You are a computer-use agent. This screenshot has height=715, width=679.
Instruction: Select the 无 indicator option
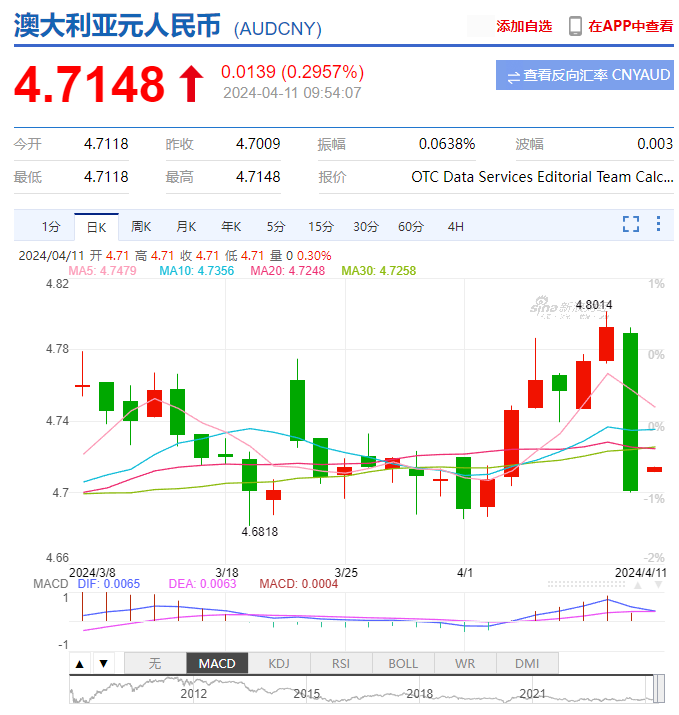pos(154,663)
